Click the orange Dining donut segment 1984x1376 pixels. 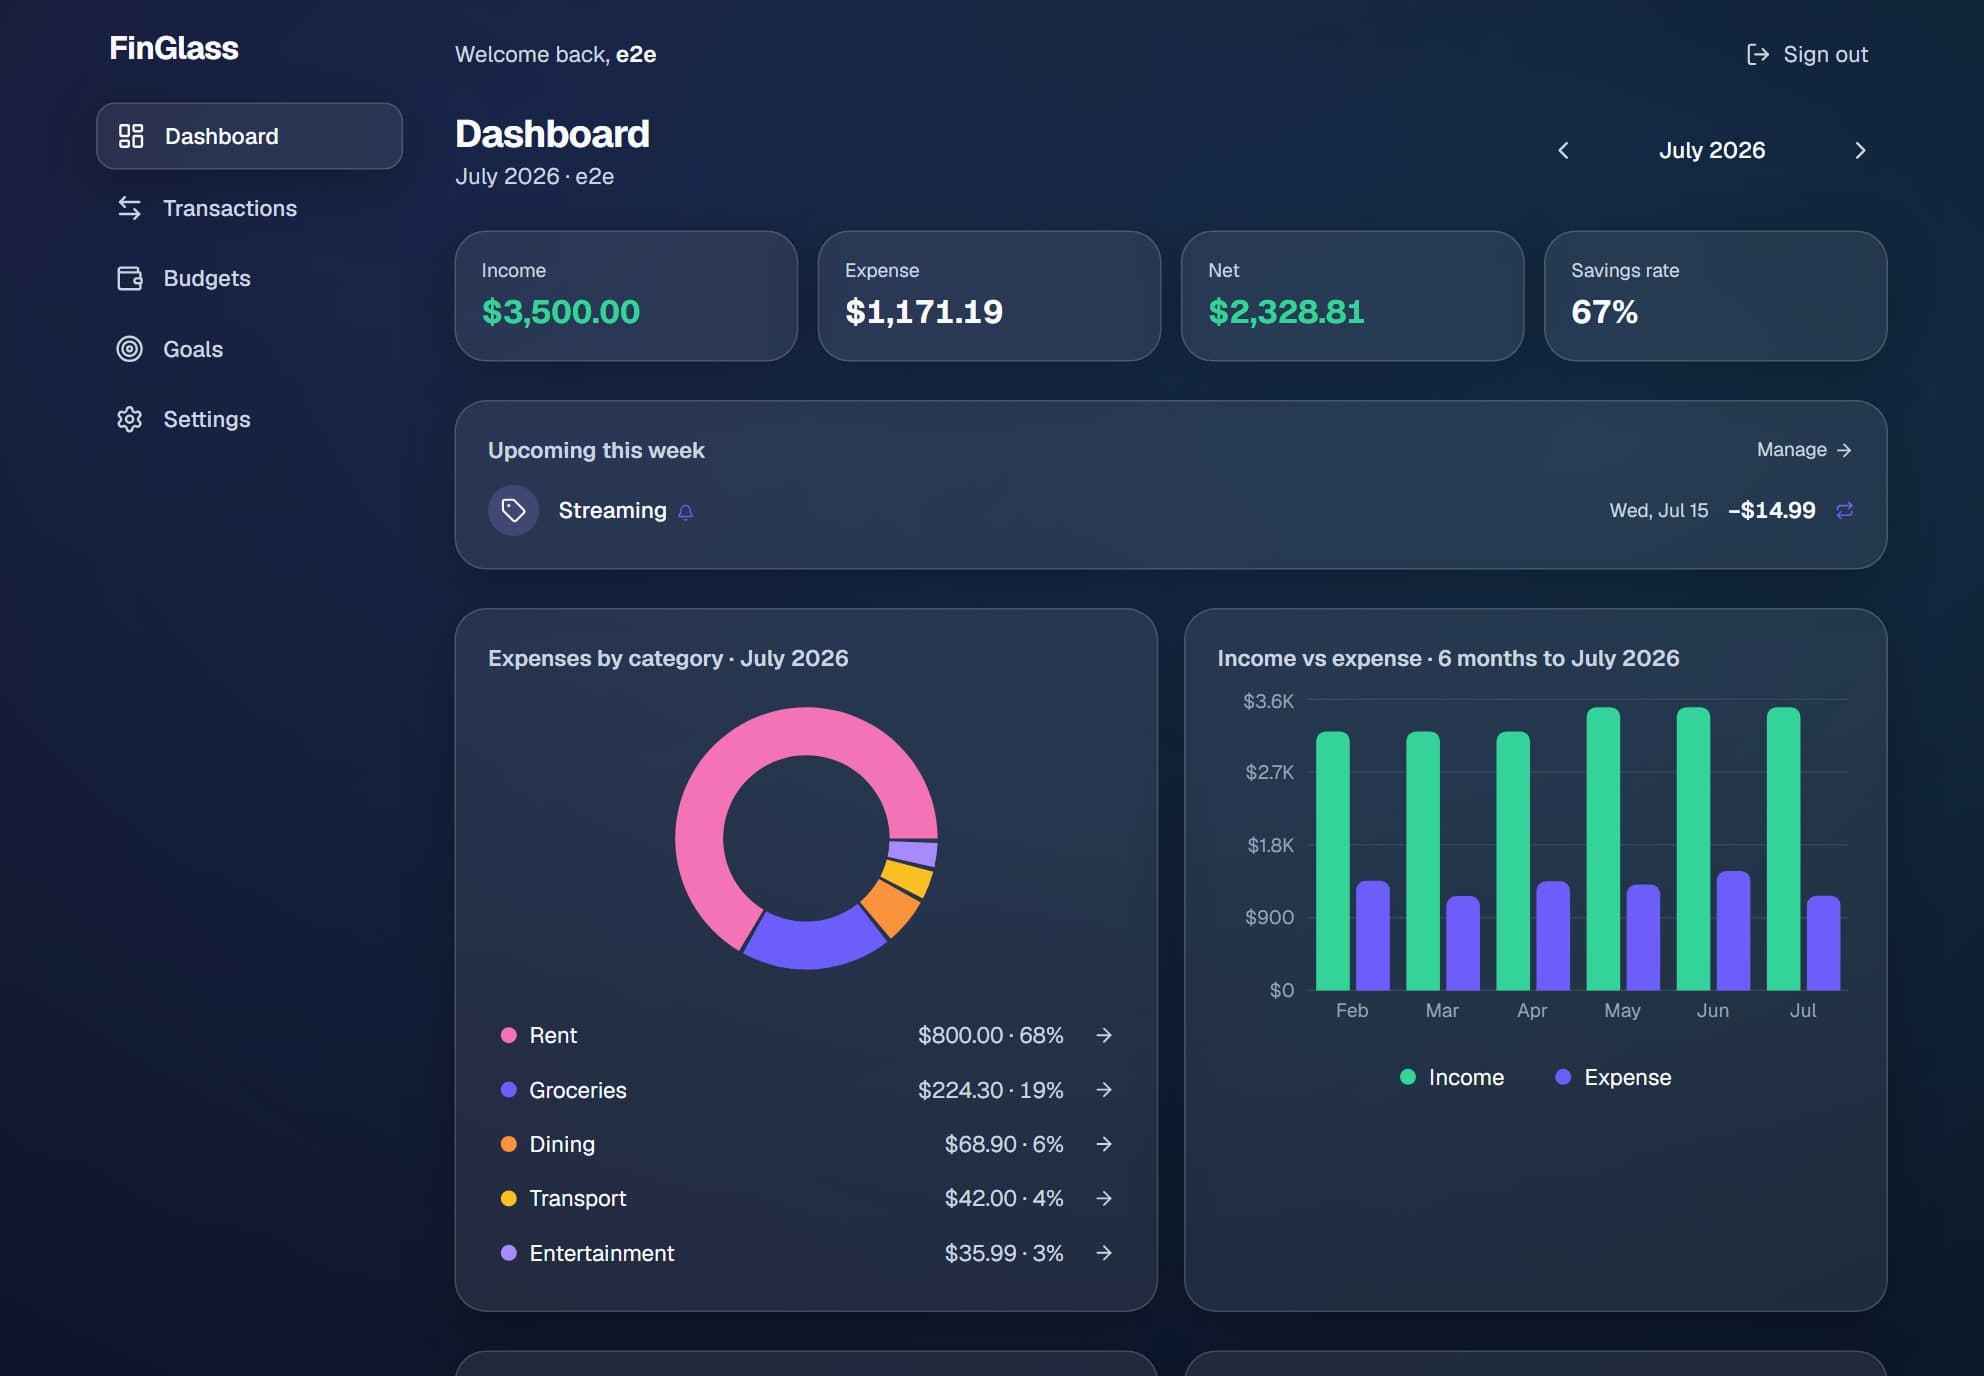(893, 906)
